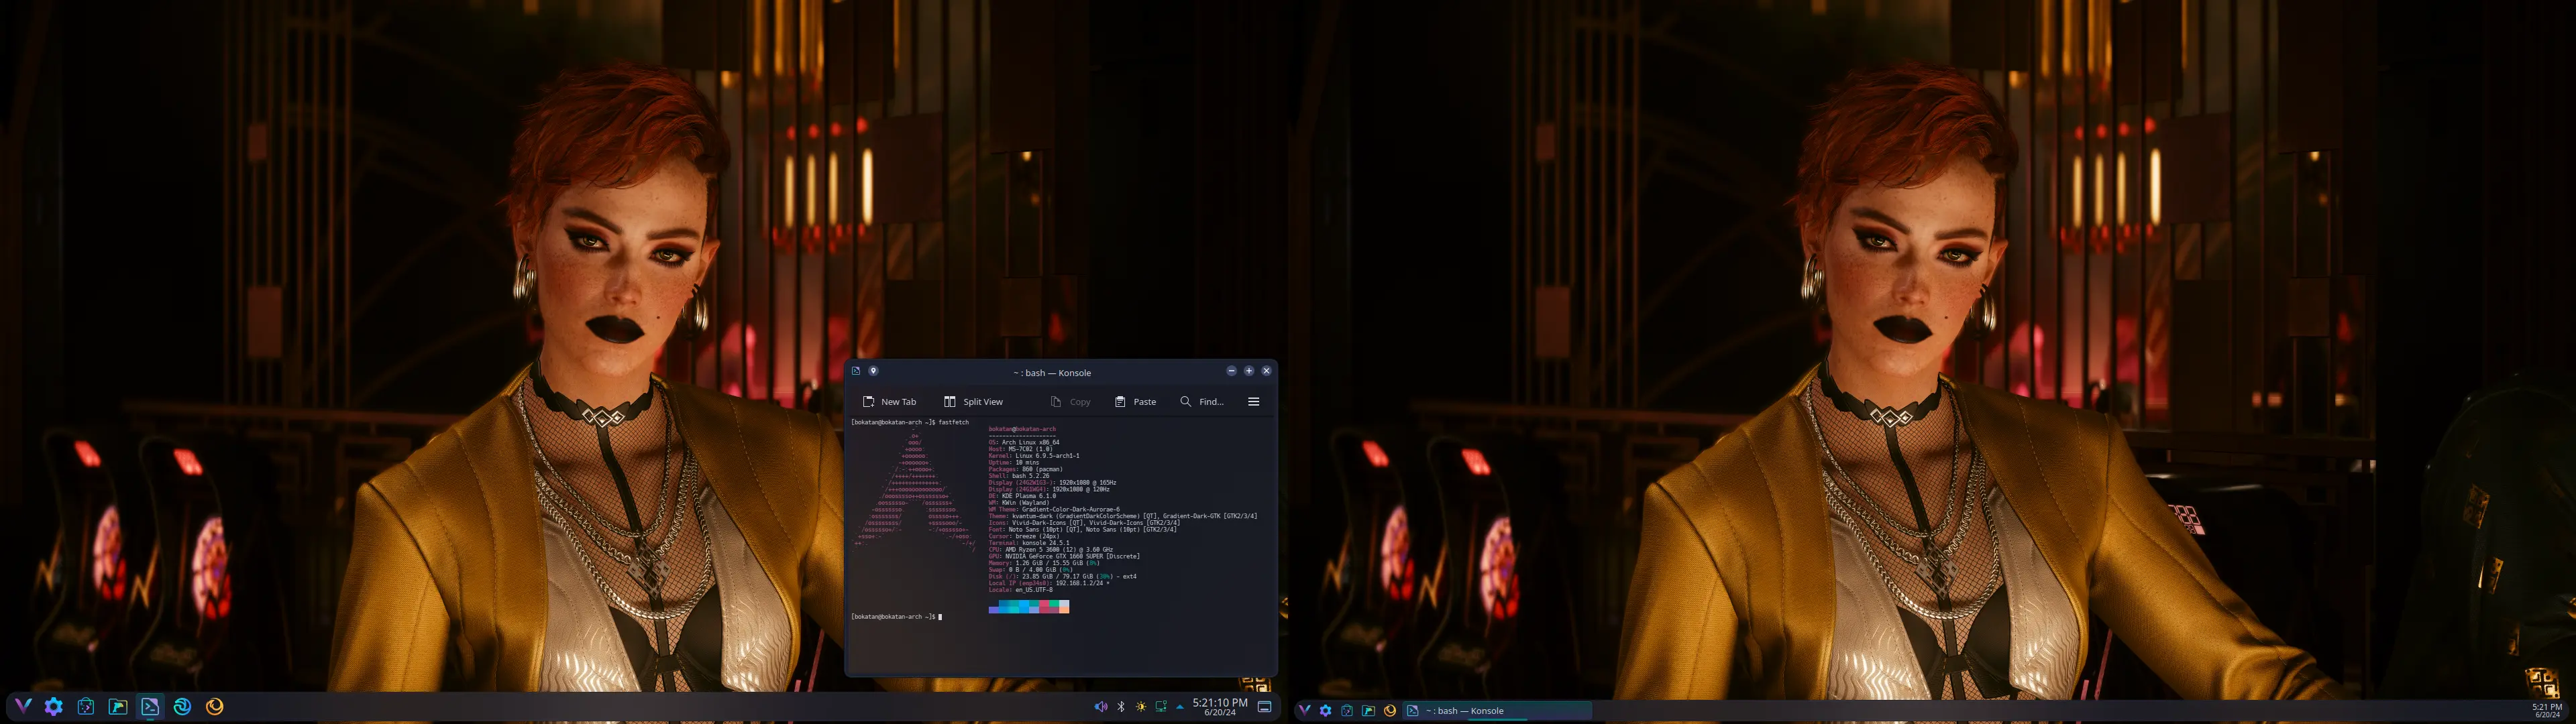This screenshot has width=2576, height=724.
Task: Open the volume control in system tray
Action: click(x=1100, y=706)
